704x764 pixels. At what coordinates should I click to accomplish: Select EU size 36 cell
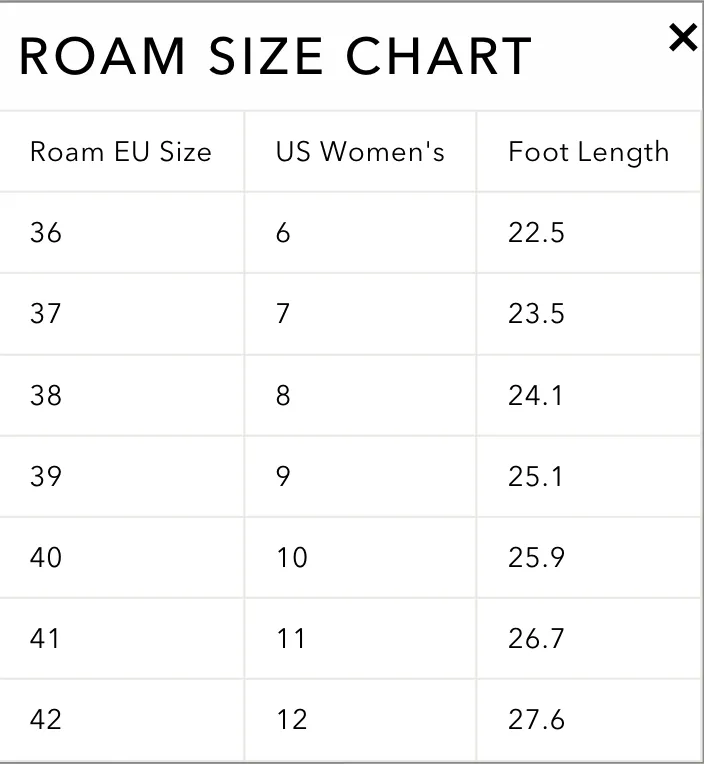pyautogui.click(x=121, y=232)
